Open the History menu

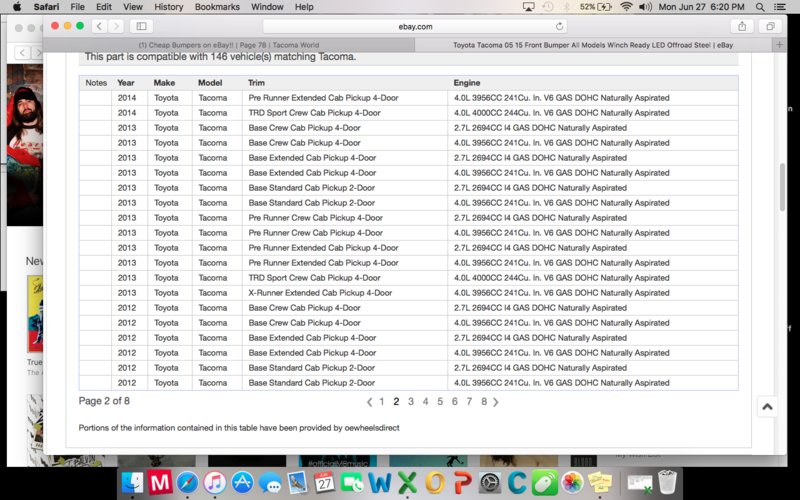tap(168, 7)
